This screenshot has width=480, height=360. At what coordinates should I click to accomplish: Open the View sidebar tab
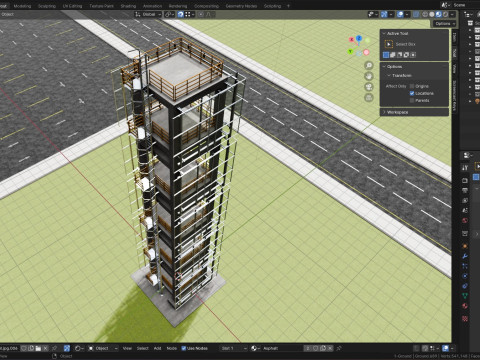point(455,69)
